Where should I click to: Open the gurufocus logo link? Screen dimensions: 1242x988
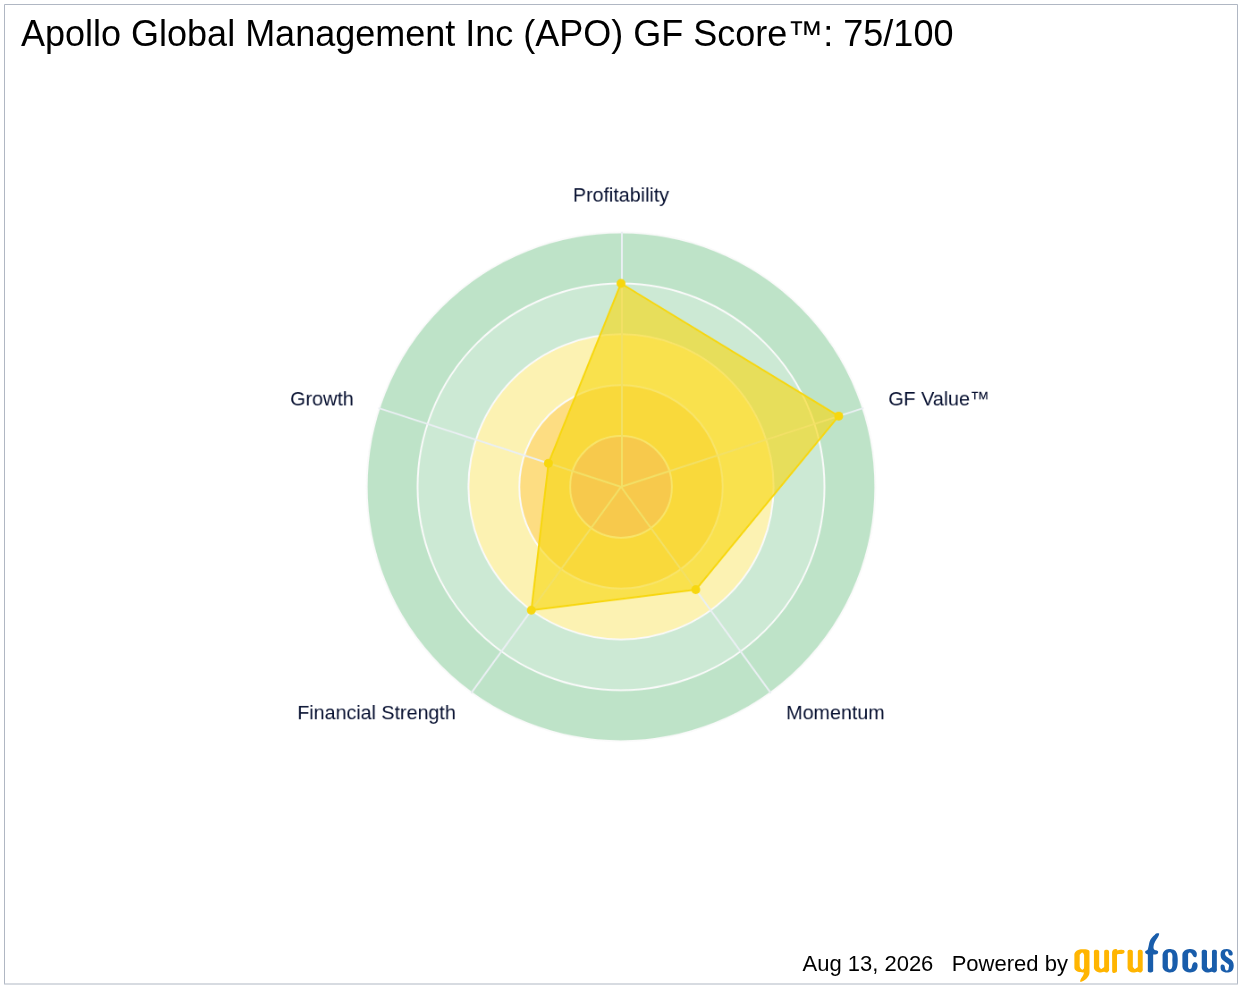1154,959
